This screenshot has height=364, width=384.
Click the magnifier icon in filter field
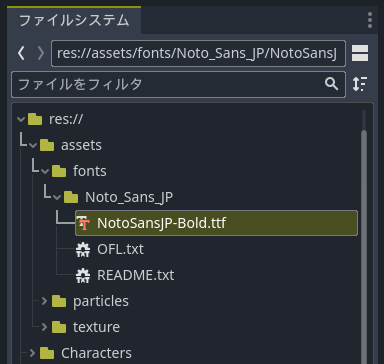[x=331, y=84]
